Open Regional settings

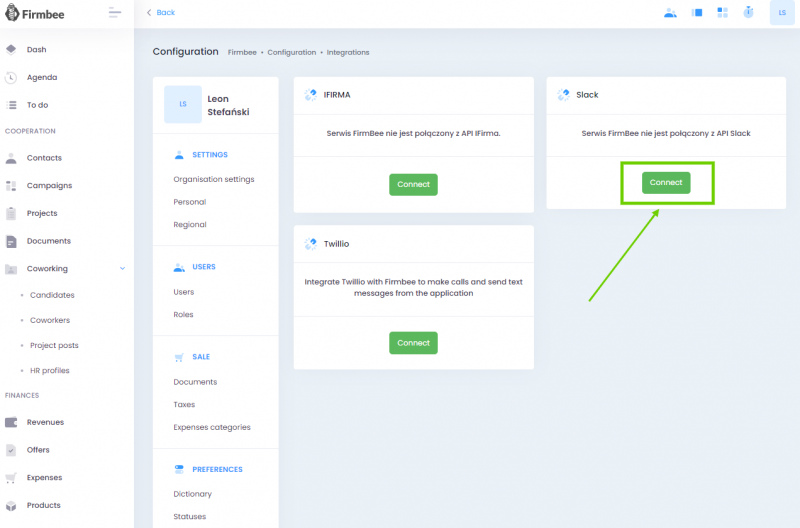point(190,224)
